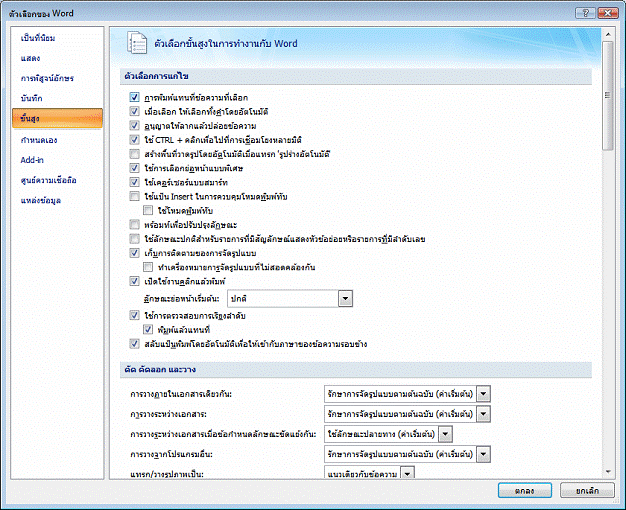
Task: Toggle 'การพิมพ์แทนที่ข้อความที่เลือก' checkbox
Action: click(135, 97)
